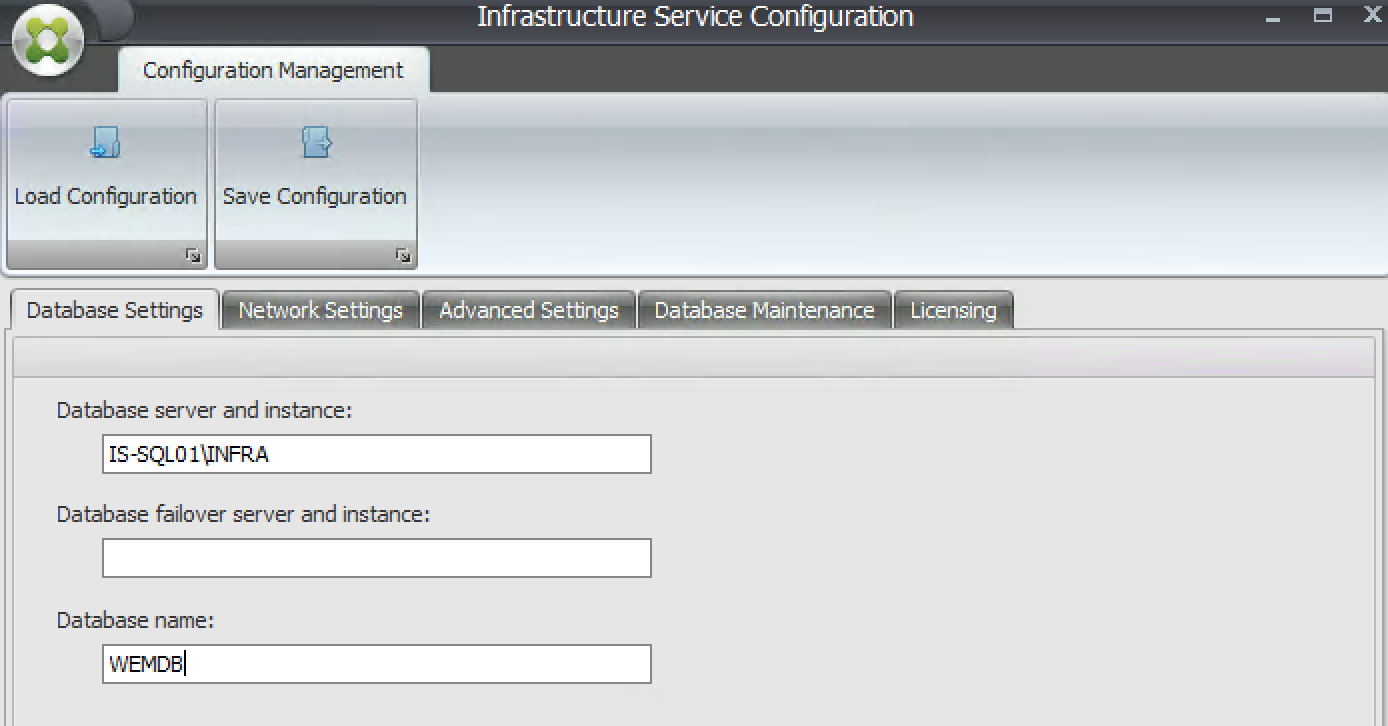Screen dimensions: 1388x726
Task: Click the Database server and instance field
Action: pyautogui.click(x=376, y=454)
